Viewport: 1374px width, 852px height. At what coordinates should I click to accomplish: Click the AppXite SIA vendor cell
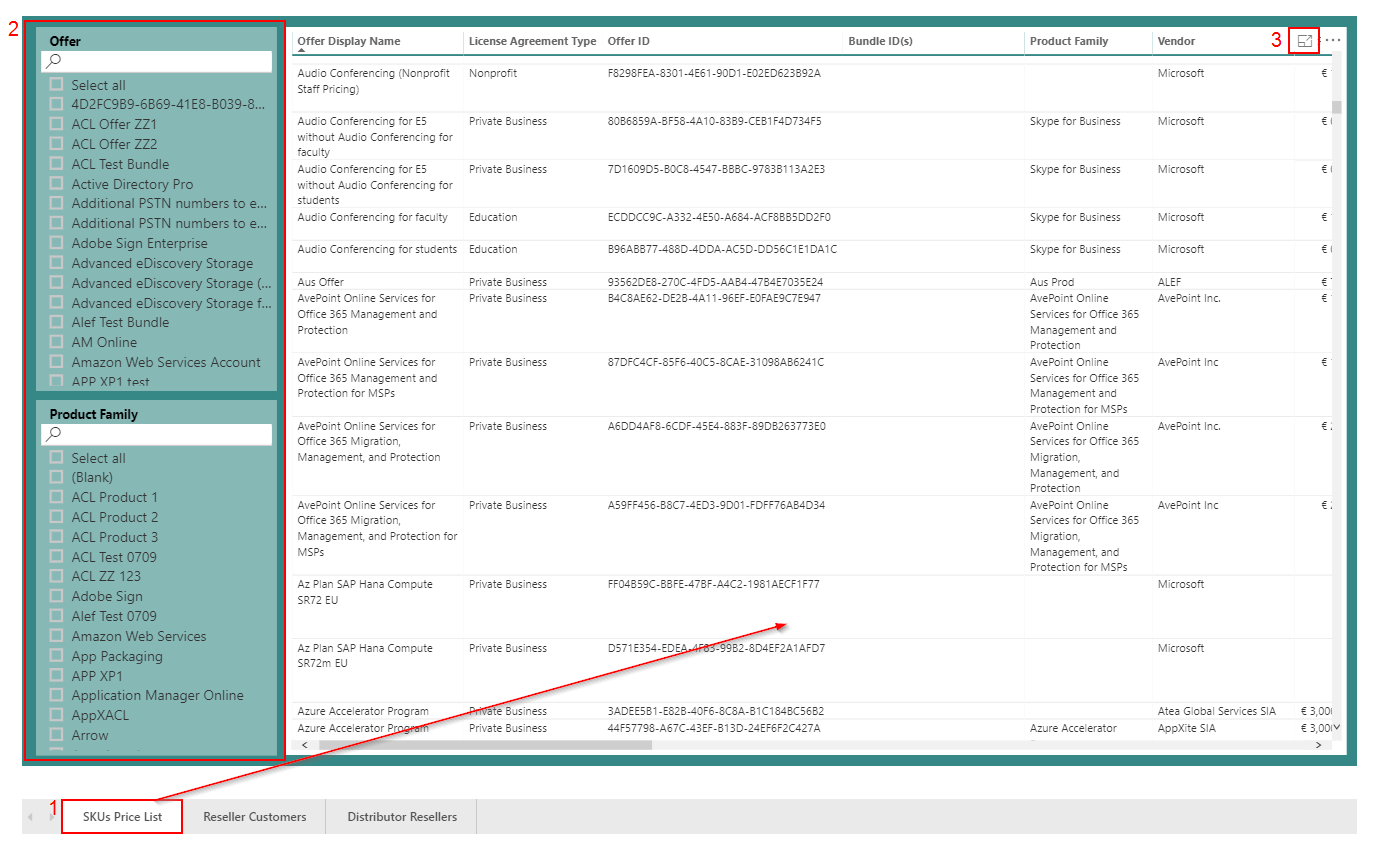(1187, 728)
